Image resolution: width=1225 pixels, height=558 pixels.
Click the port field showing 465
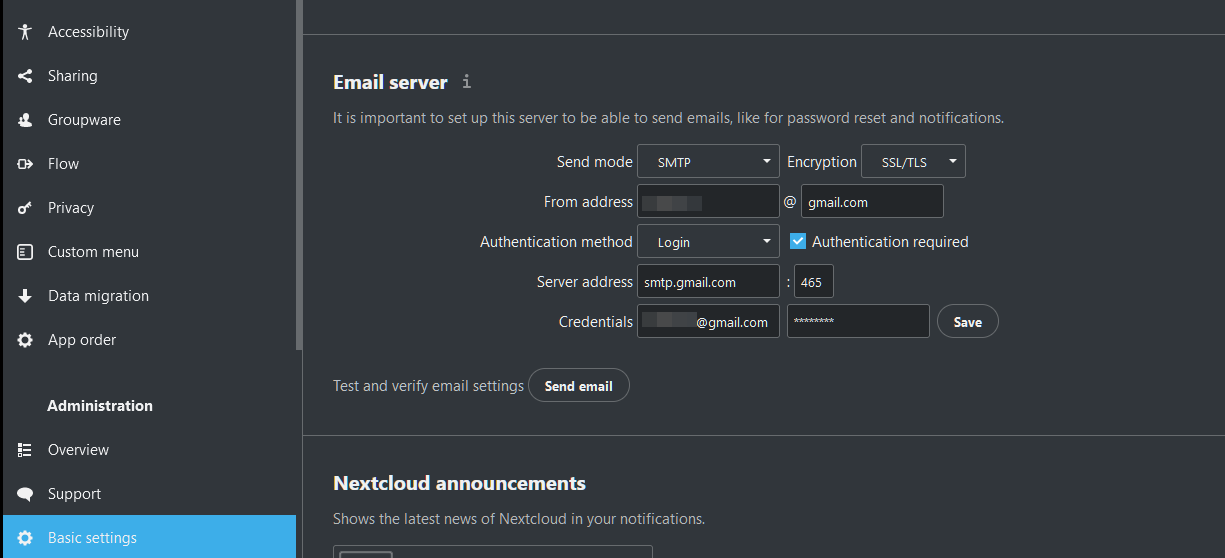[x=814, y=282]
